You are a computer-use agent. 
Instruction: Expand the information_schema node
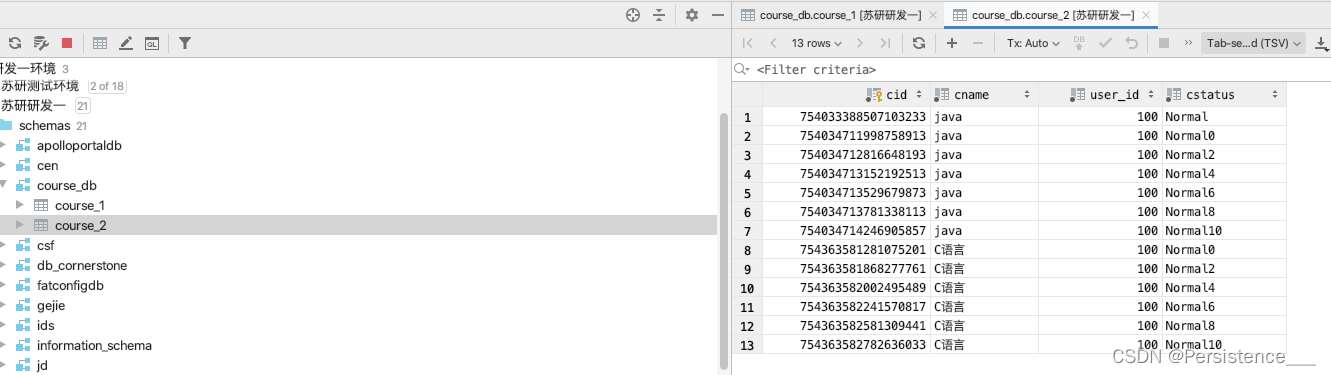pos(4,346)
